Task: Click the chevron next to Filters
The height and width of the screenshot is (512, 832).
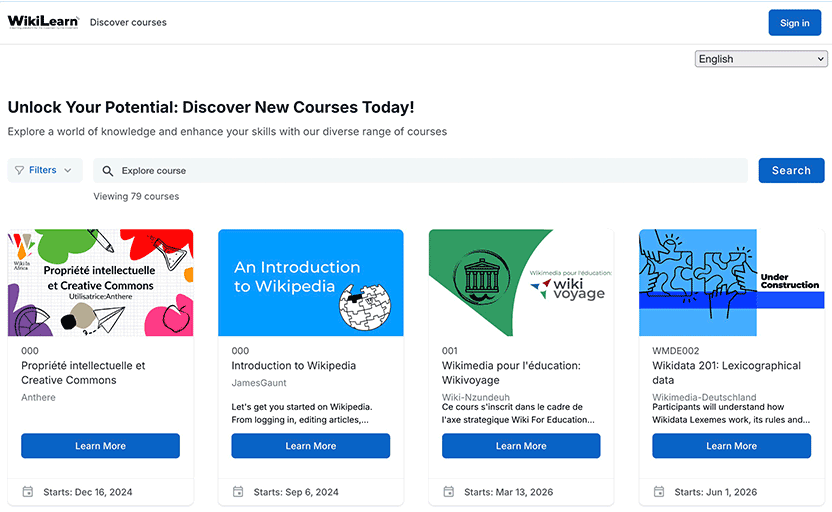Action: coord(68,170)
